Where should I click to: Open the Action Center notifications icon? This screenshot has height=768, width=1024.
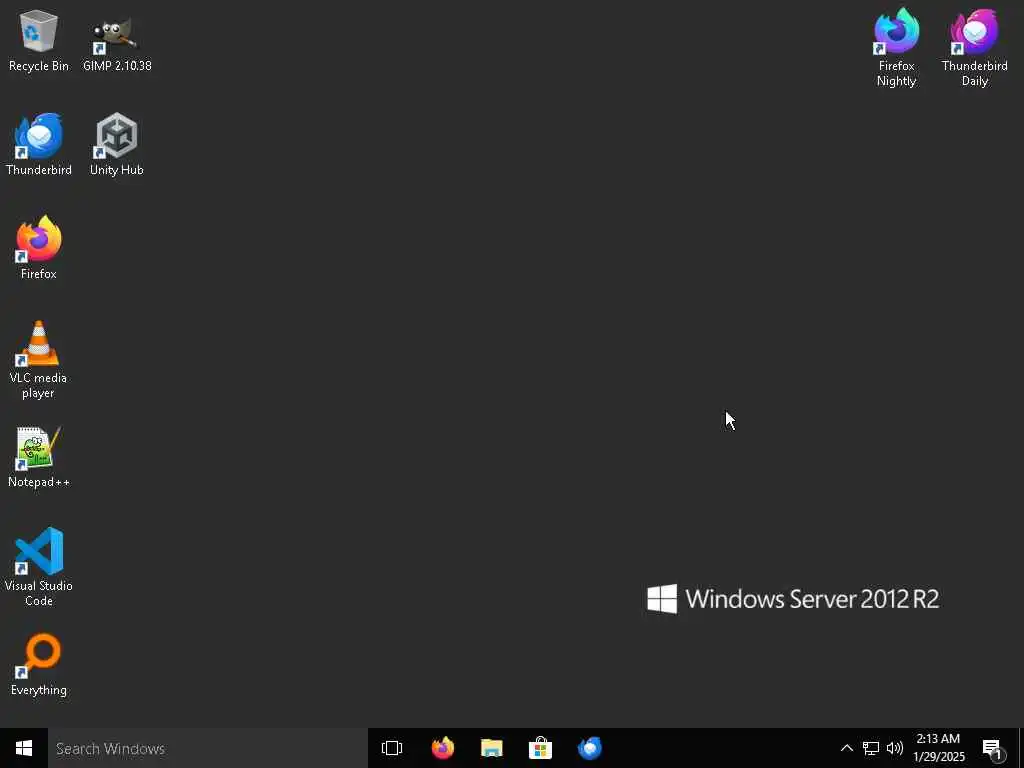(993, 748)
